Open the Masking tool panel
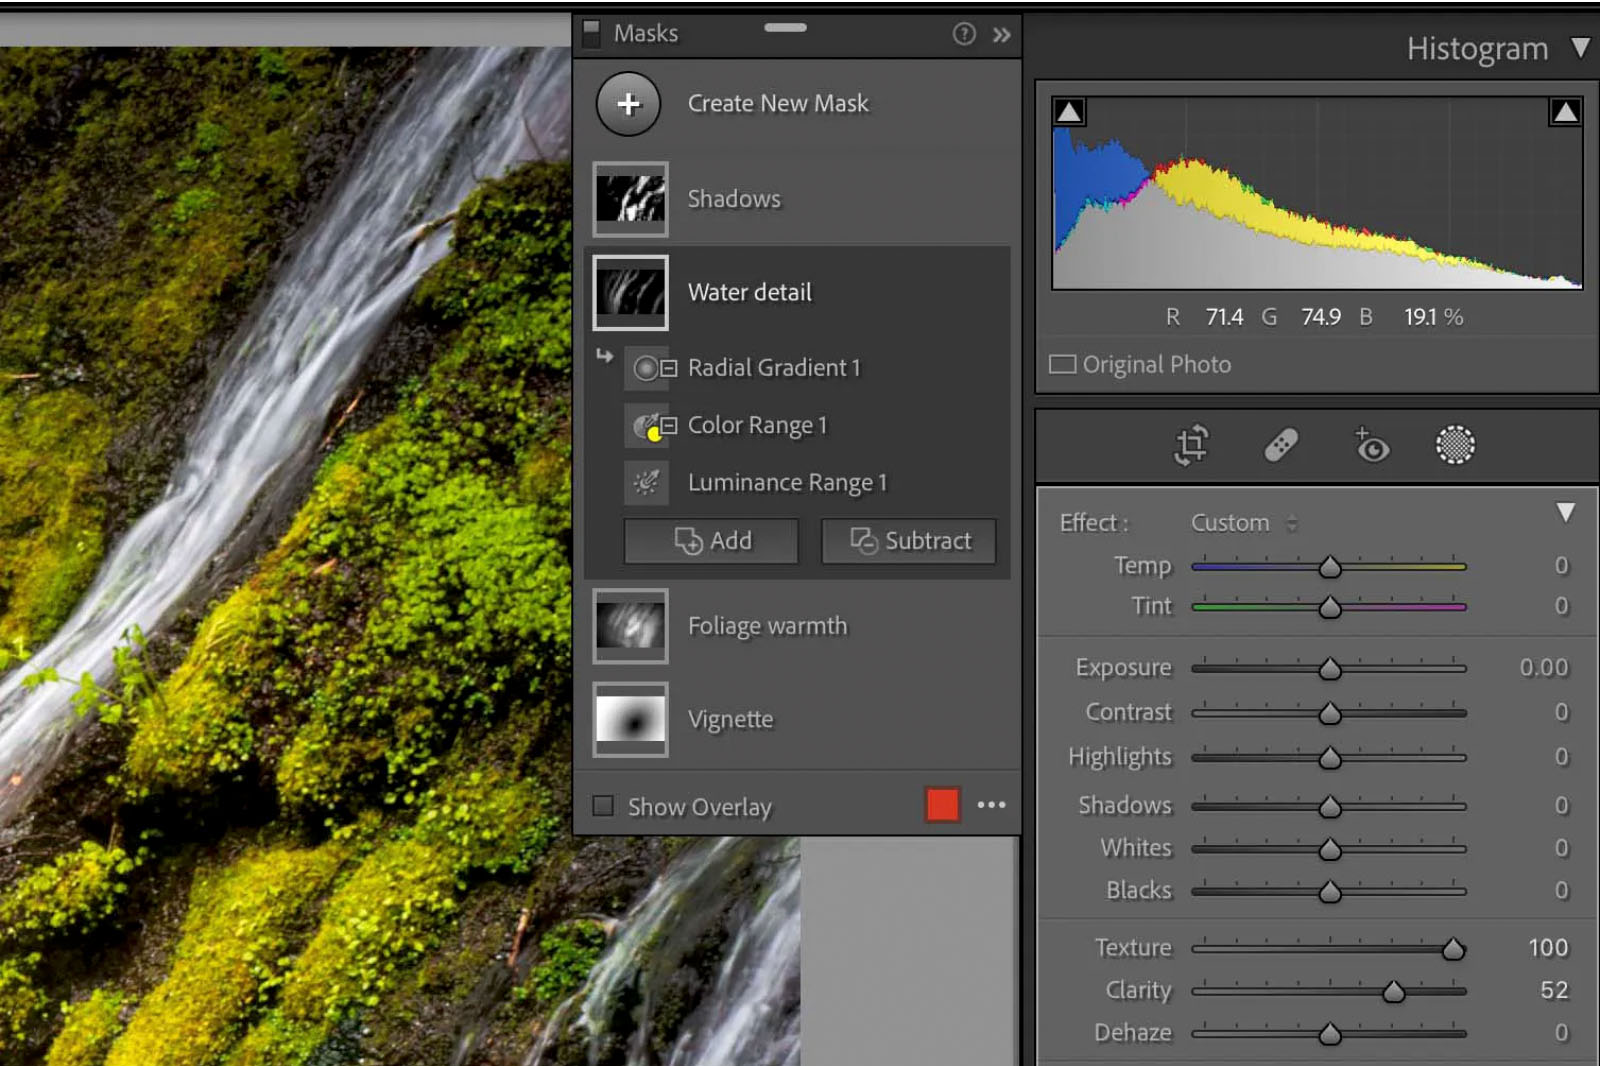 coord(1454,445)
